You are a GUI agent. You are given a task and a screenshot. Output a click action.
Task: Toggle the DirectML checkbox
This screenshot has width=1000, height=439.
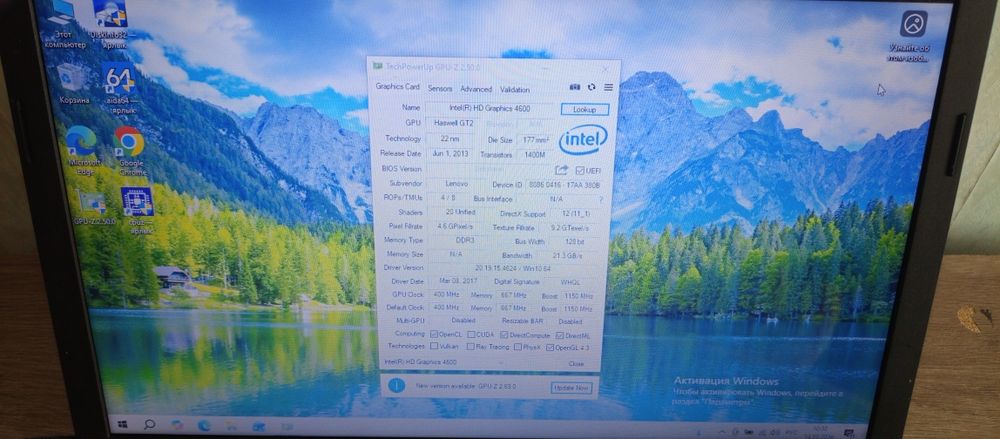[559, 336]
